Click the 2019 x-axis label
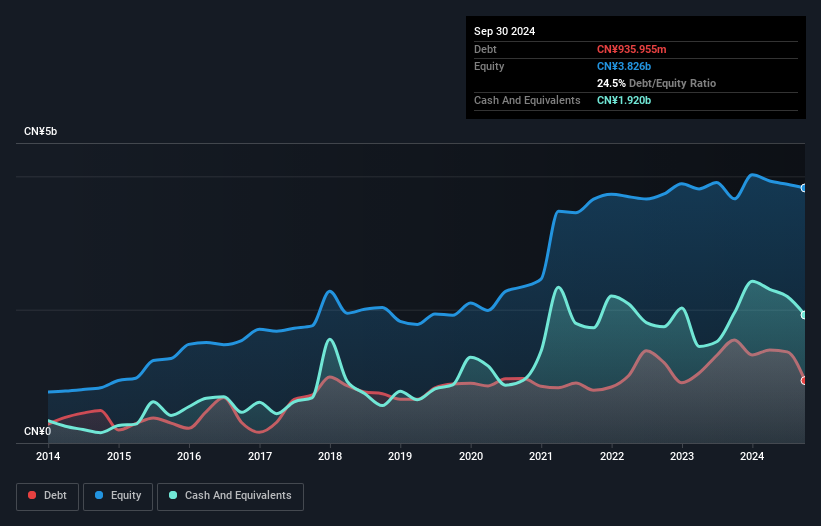Screen dimensions: 821x526 point(400,456)
